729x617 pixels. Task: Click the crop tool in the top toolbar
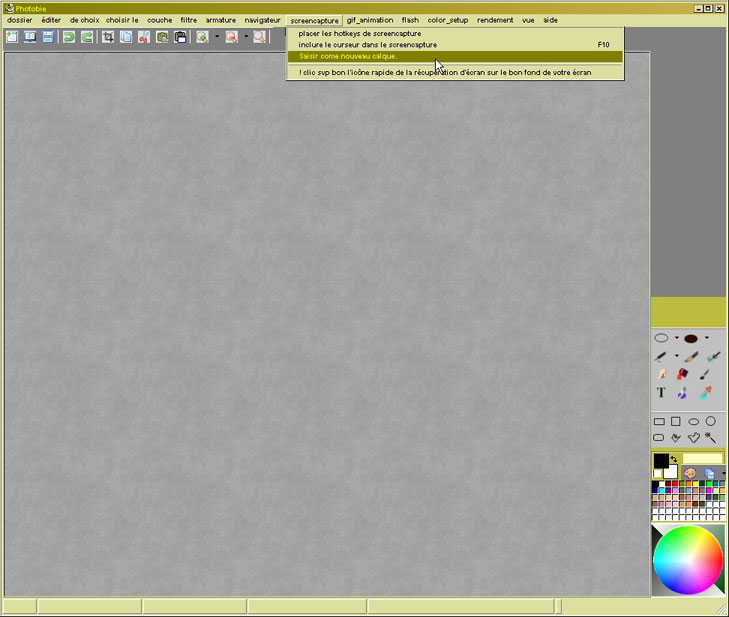click(108, 37)
